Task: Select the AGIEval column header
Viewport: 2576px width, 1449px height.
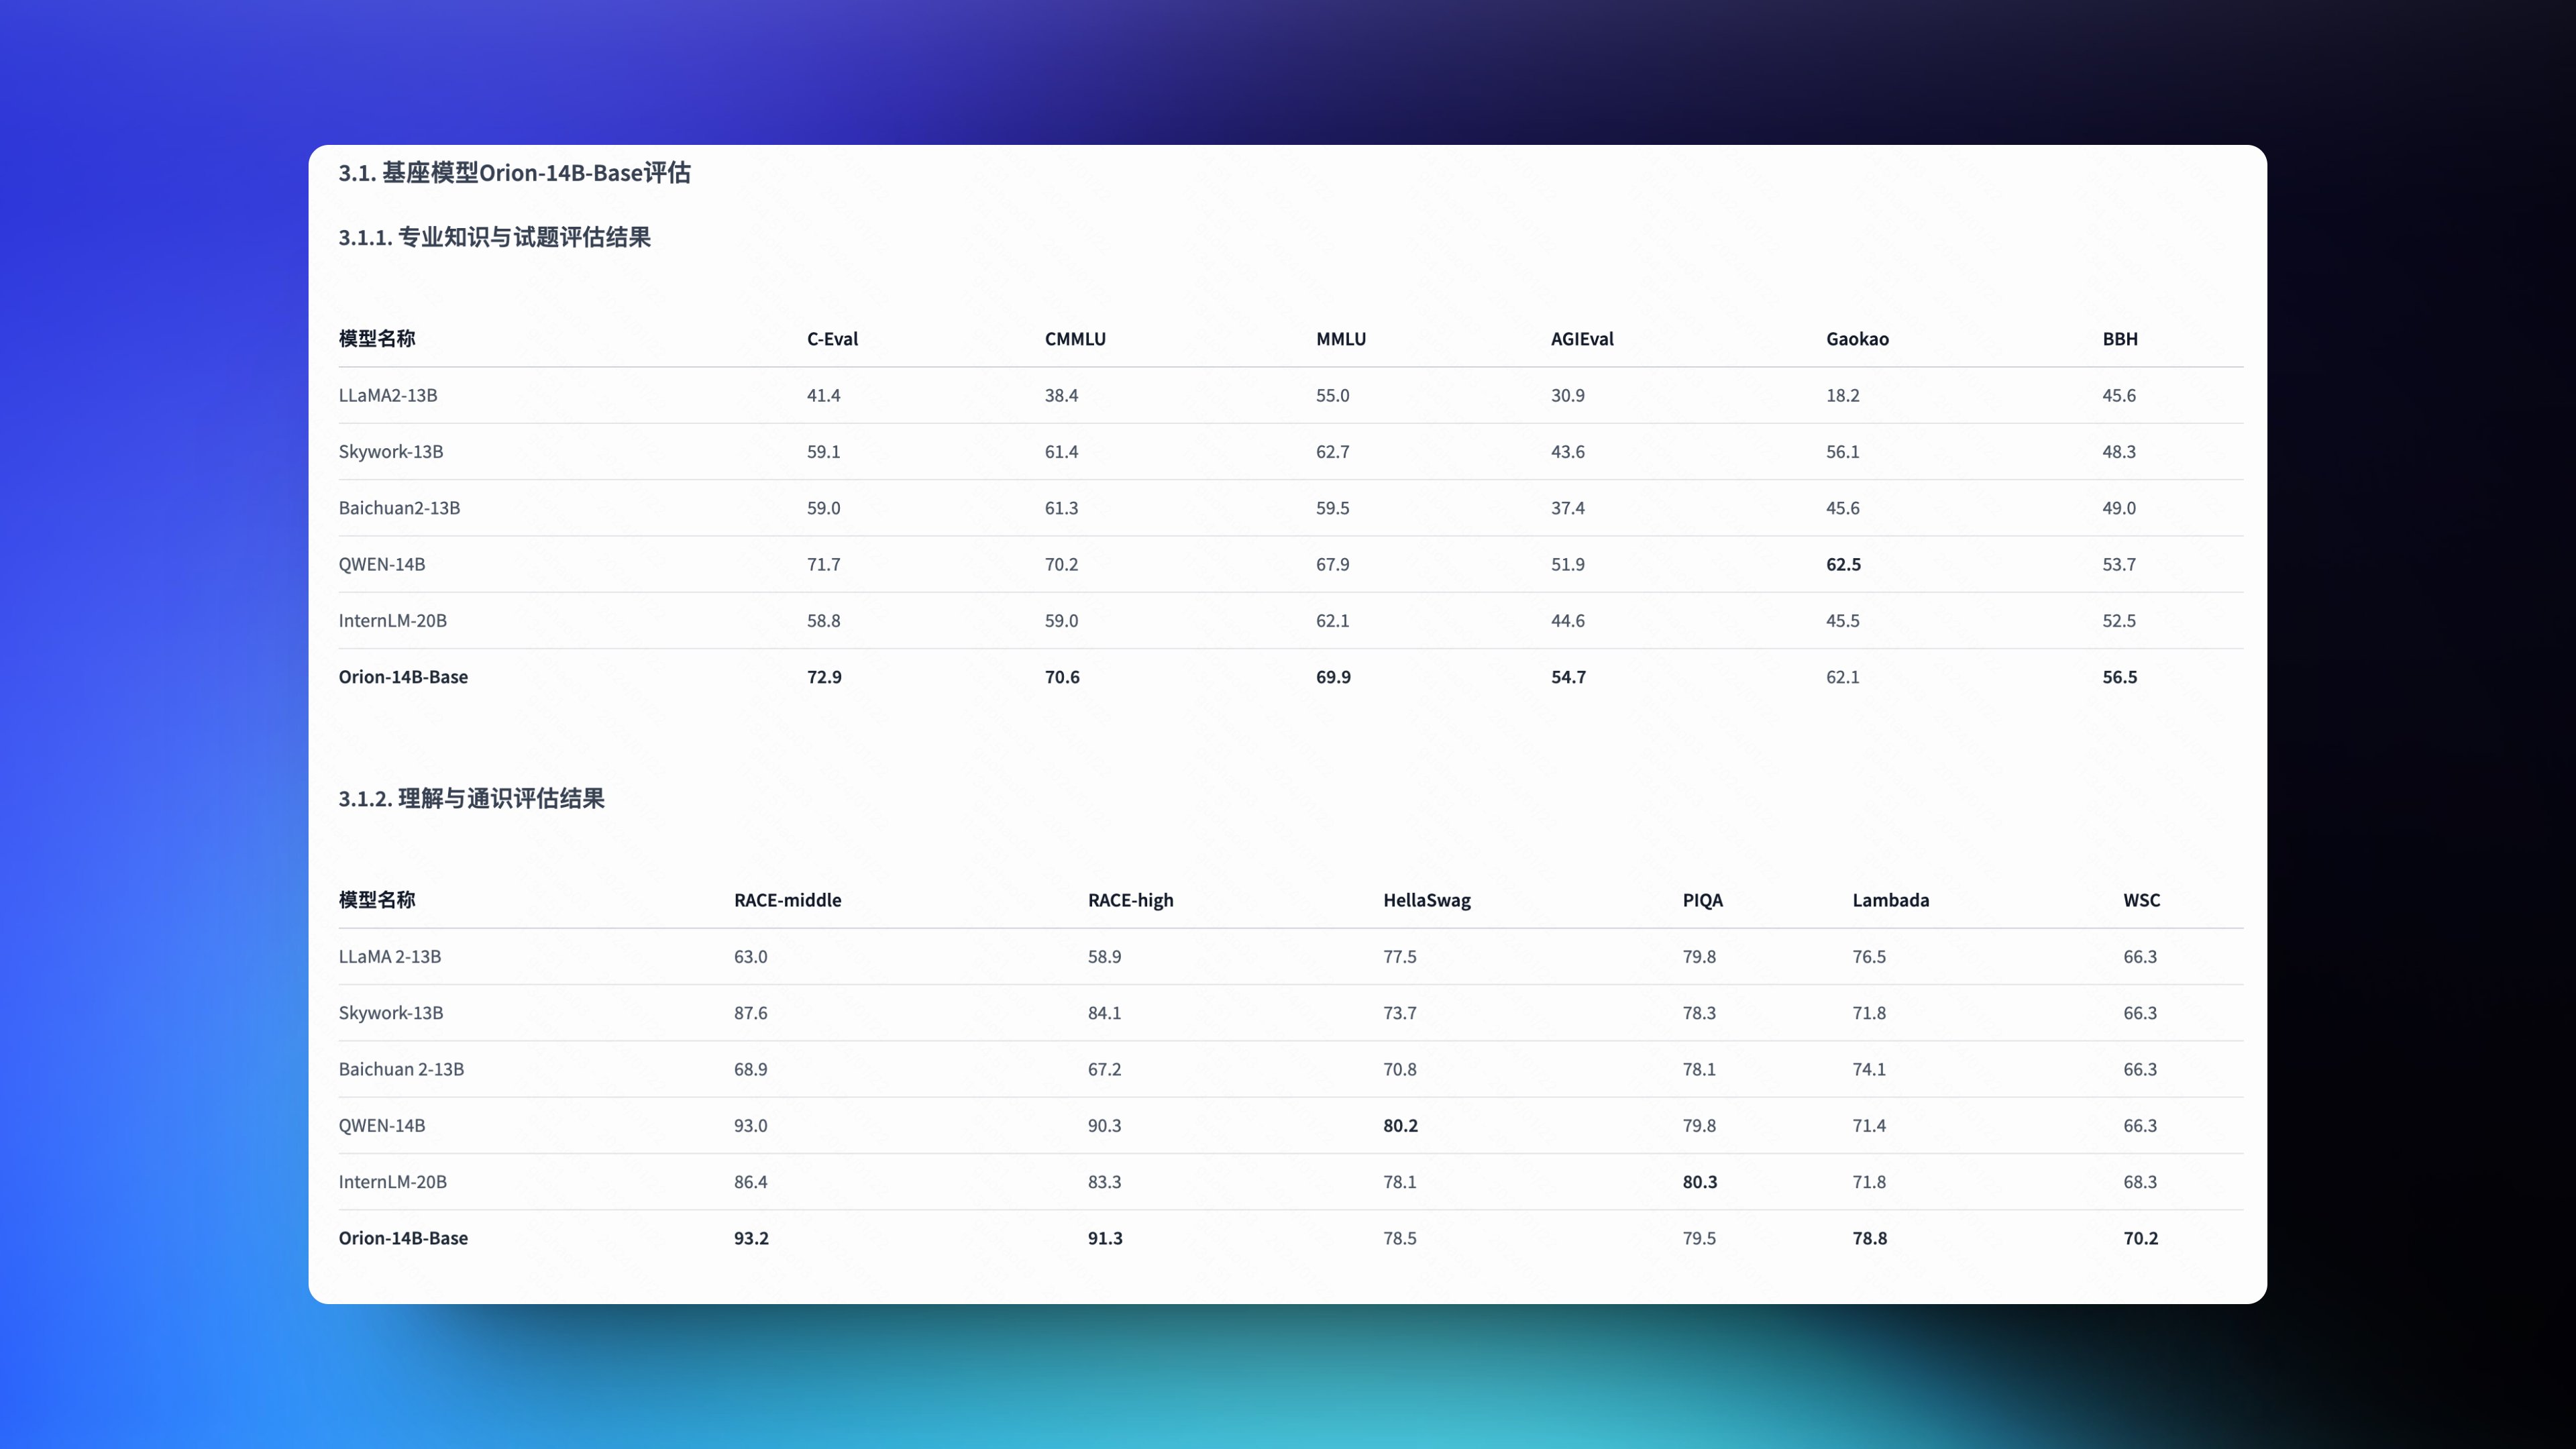Action: 1582,339
